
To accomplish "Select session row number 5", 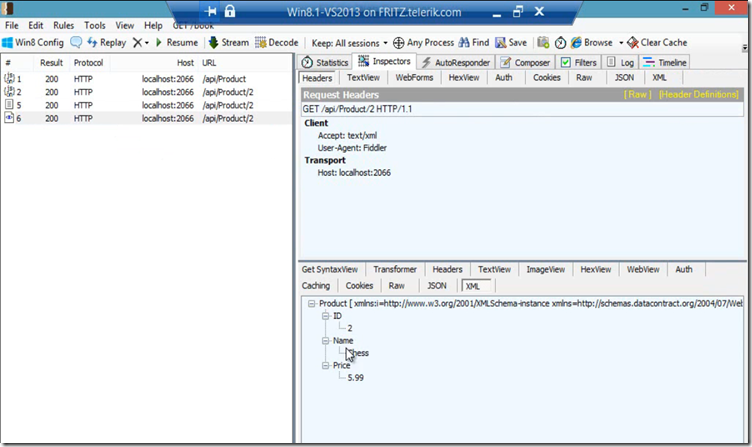I will tap(146, 105).
